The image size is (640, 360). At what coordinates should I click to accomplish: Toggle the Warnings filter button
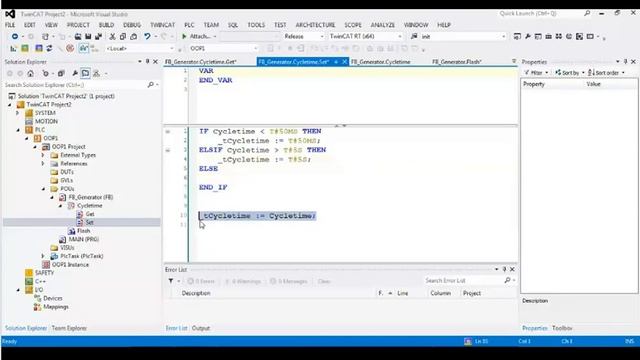(x=243, y=281)
